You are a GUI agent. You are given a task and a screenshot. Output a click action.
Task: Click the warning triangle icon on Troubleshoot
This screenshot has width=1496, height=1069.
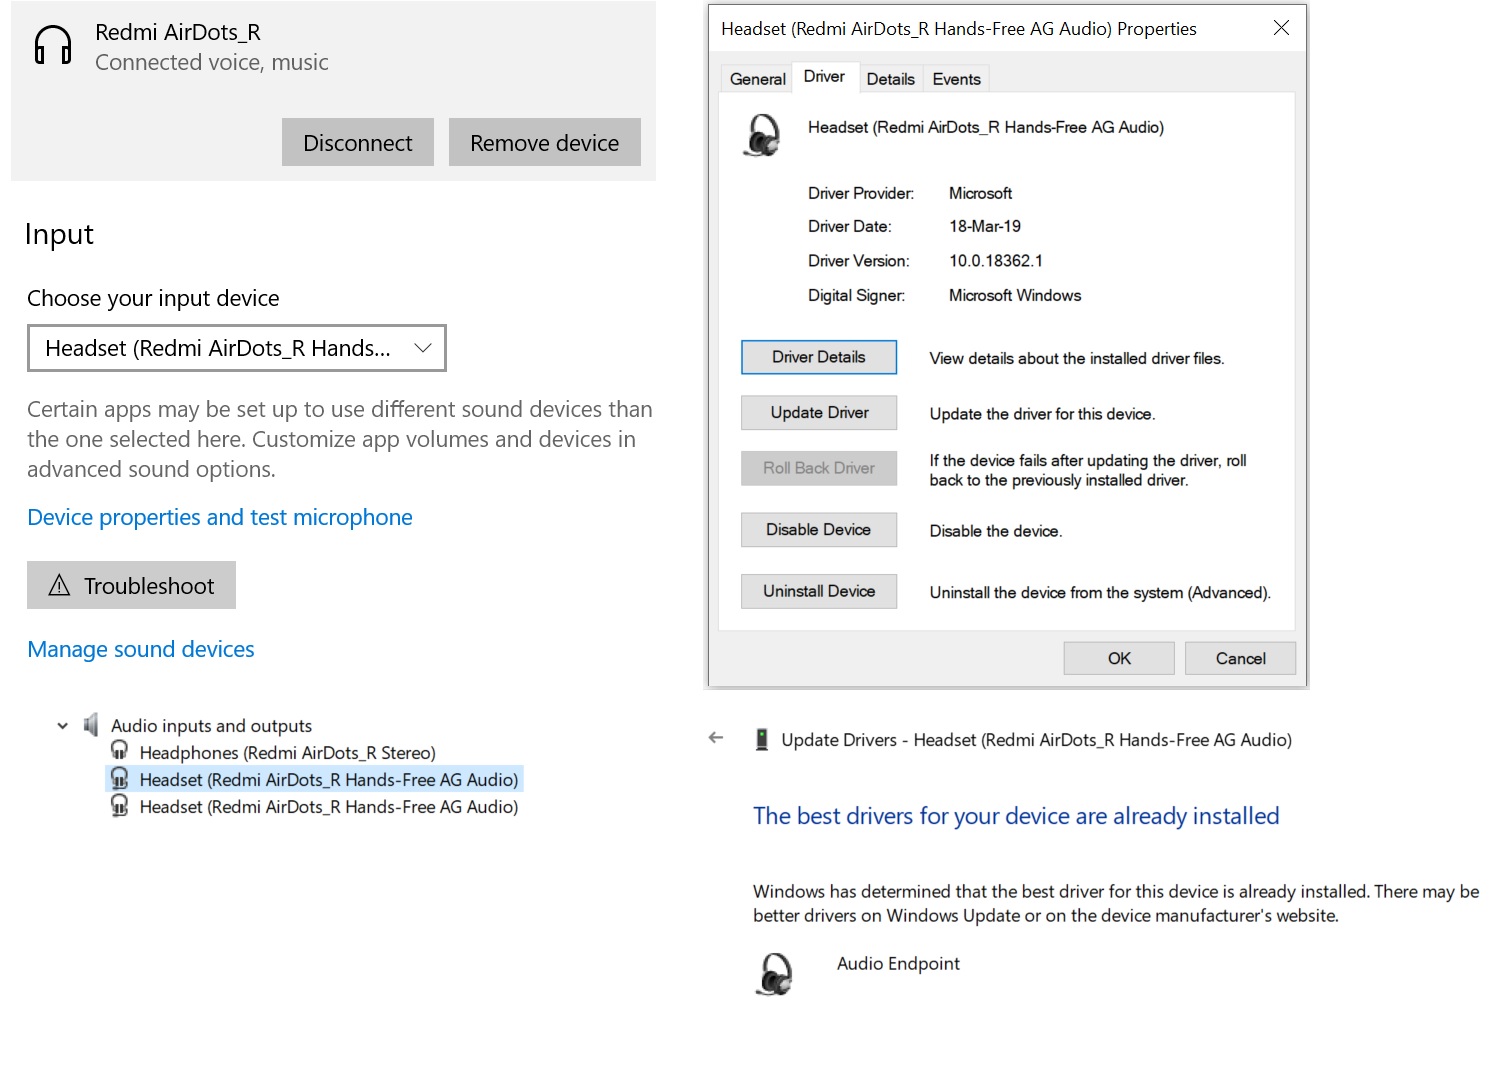pyautogui.click(x=59, y=585)
